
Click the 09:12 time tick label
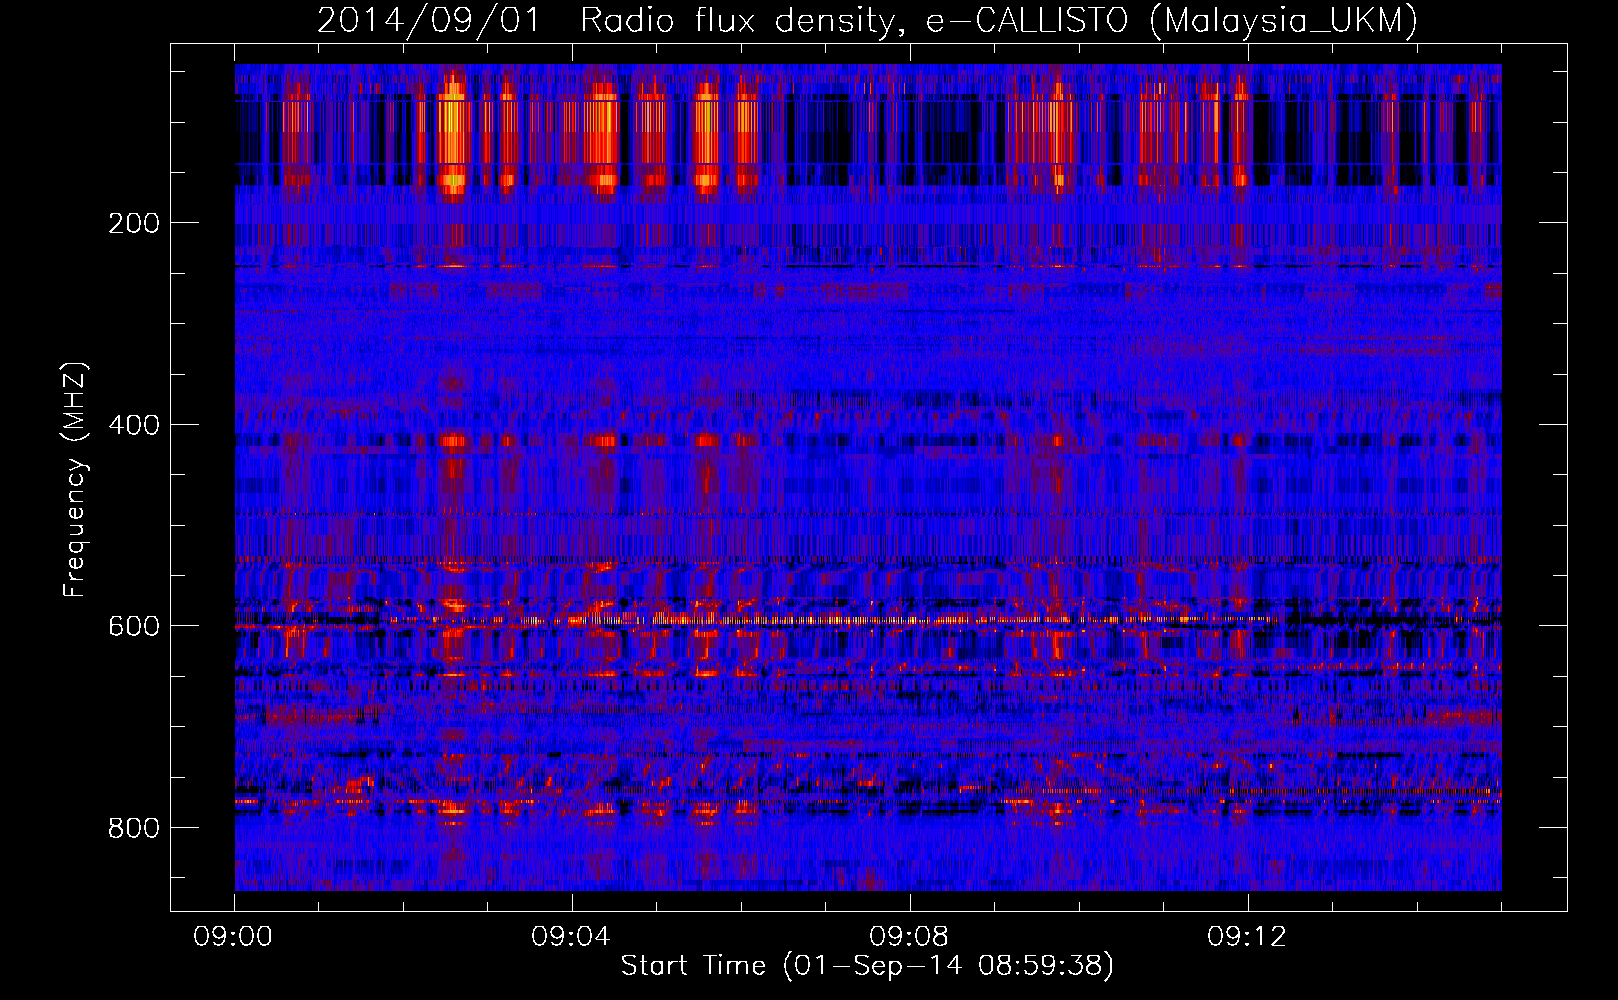(1247, 937)
